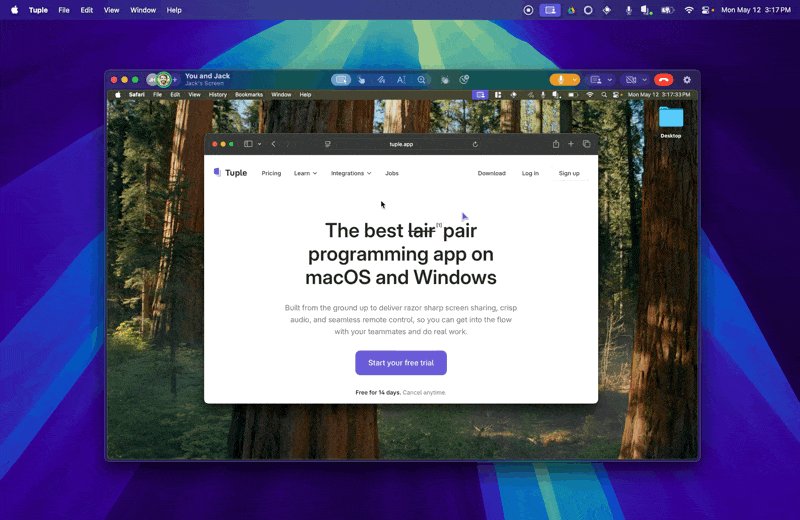Open sidebar options dropdown chevron in Safari

pos(259,144)
